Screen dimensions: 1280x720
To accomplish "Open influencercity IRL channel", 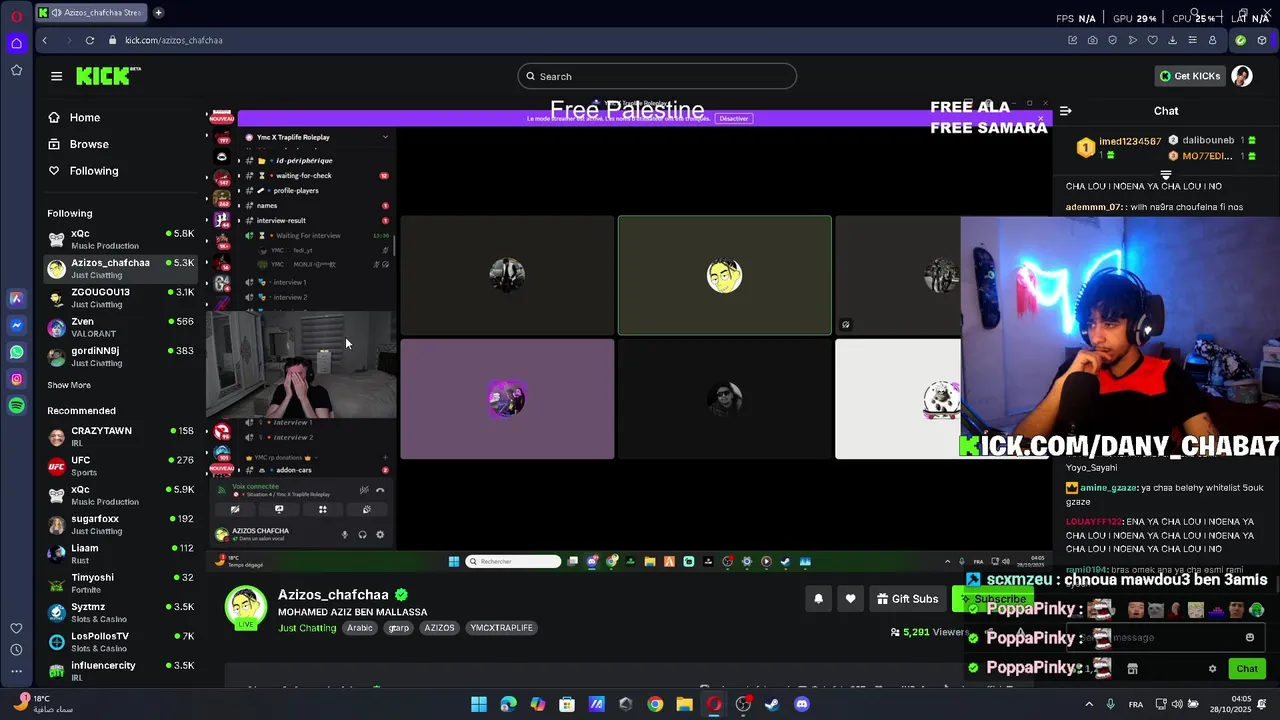I will click(120, 671).
